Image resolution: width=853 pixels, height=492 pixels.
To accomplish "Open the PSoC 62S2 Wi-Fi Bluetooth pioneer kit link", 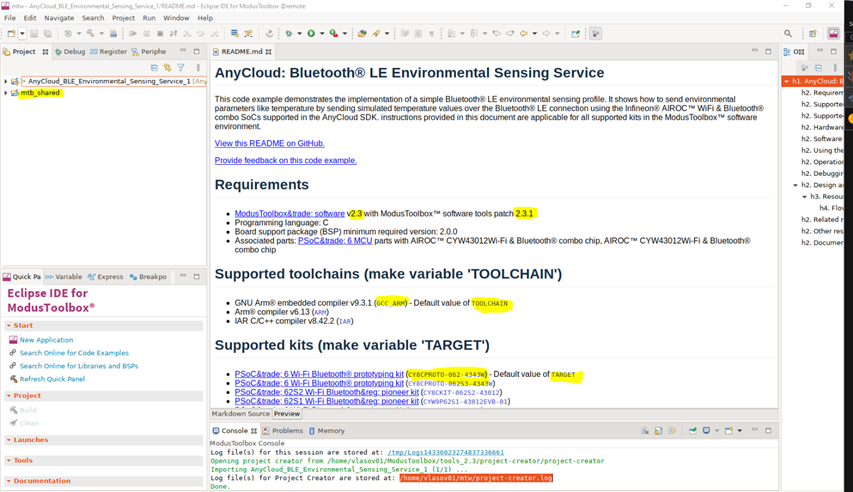I will point(326,392).
